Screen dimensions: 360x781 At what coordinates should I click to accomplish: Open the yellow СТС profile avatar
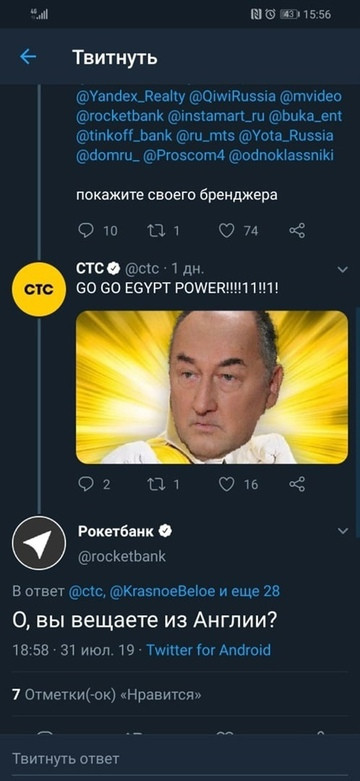[x=39, y=289]
